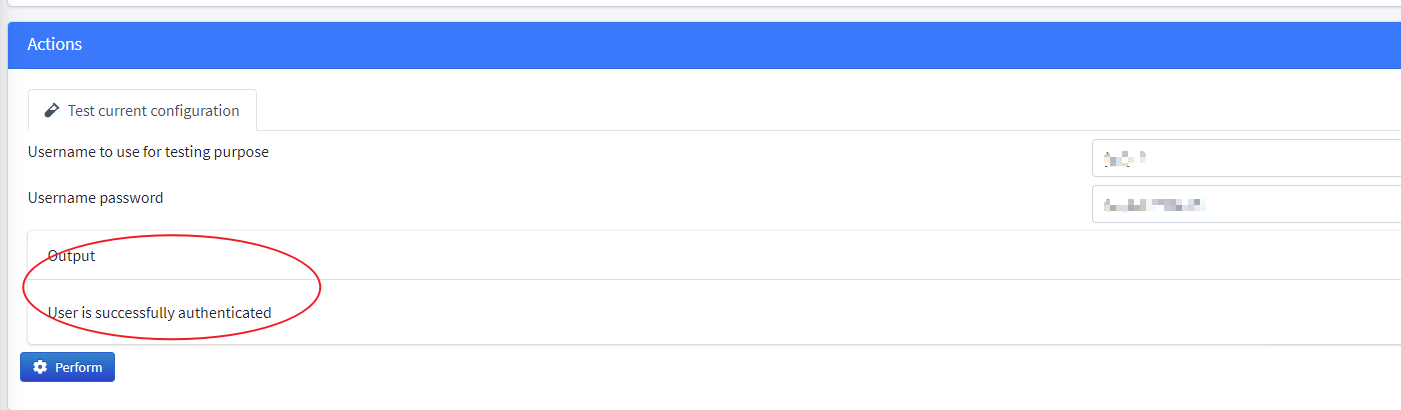
Task: Click the gear icon on Perform button
Action: [x=40, y=367]
